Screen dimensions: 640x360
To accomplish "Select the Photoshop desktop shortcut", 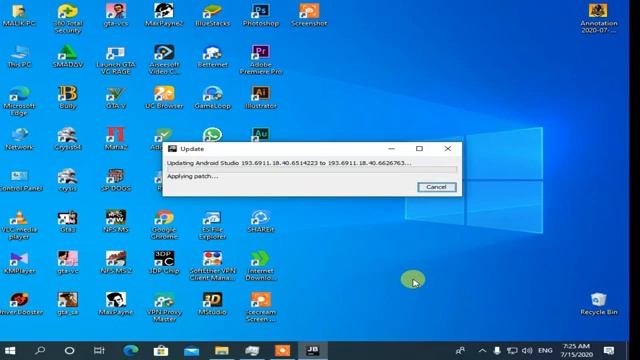I will coord(260,16).
